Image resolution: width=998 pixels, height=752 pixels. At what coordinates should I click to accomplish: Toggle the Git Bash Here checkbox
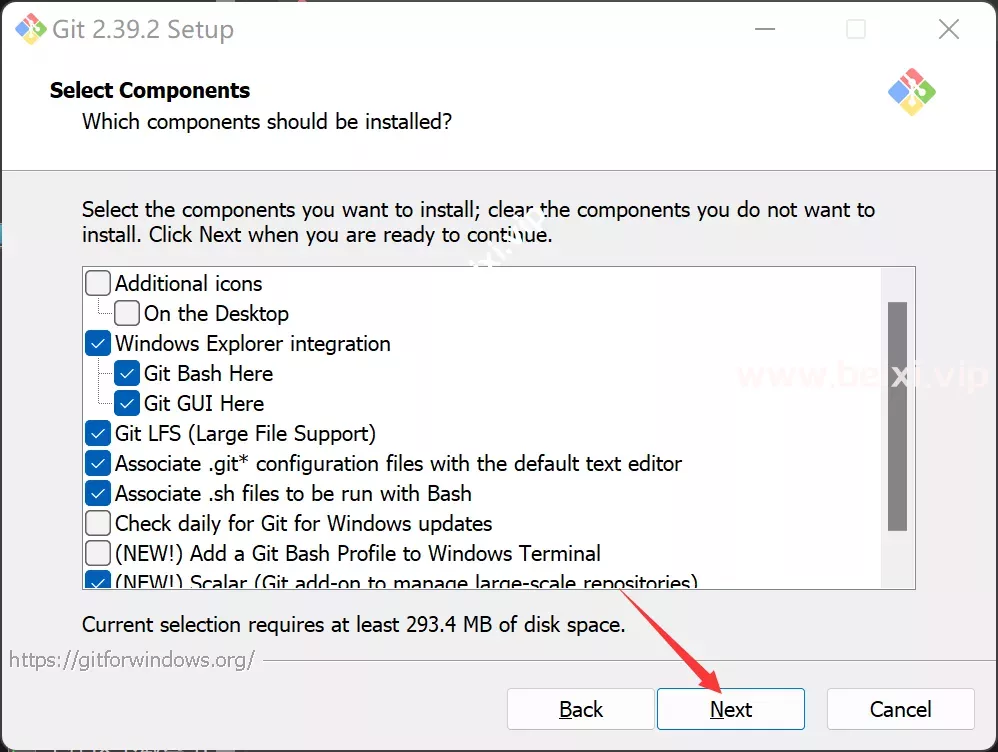[x=127, y=374]
